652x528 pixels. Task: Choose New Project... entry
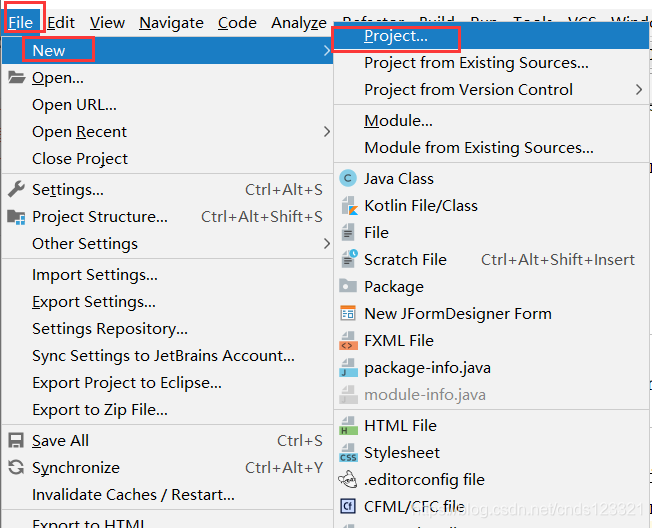[491, 36]
